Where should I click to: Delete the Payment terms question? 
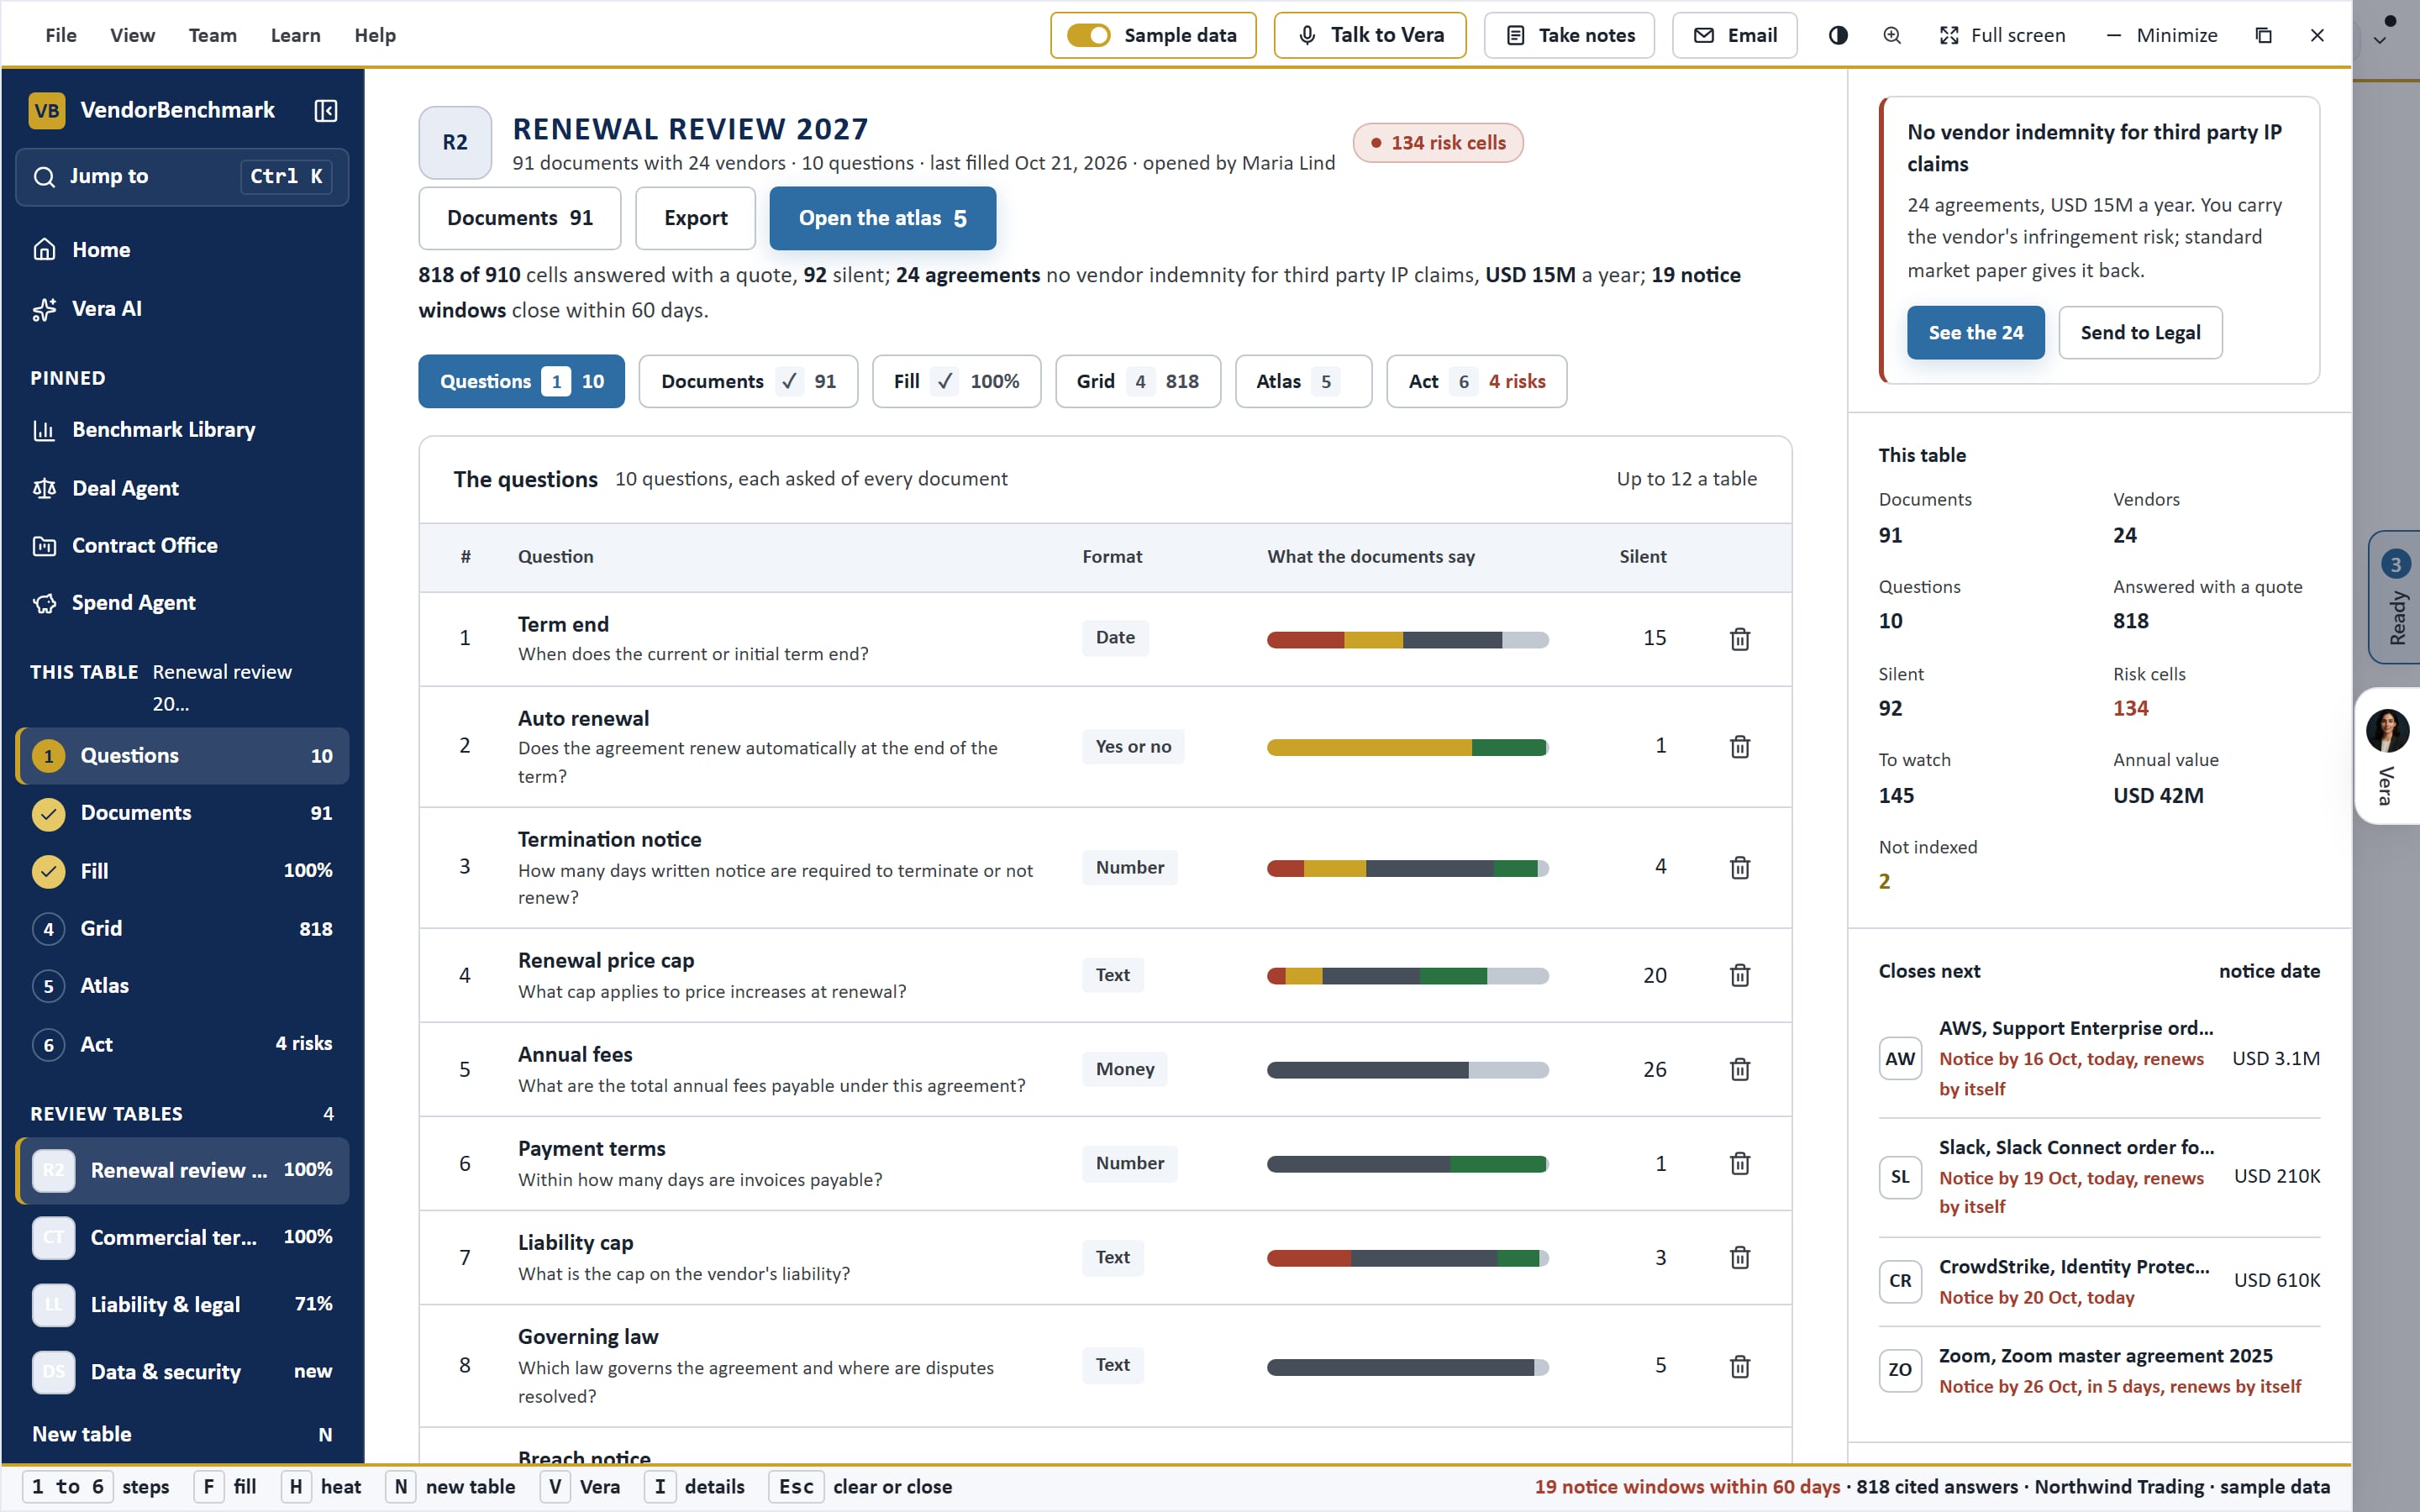[x=1740, y=1164]
